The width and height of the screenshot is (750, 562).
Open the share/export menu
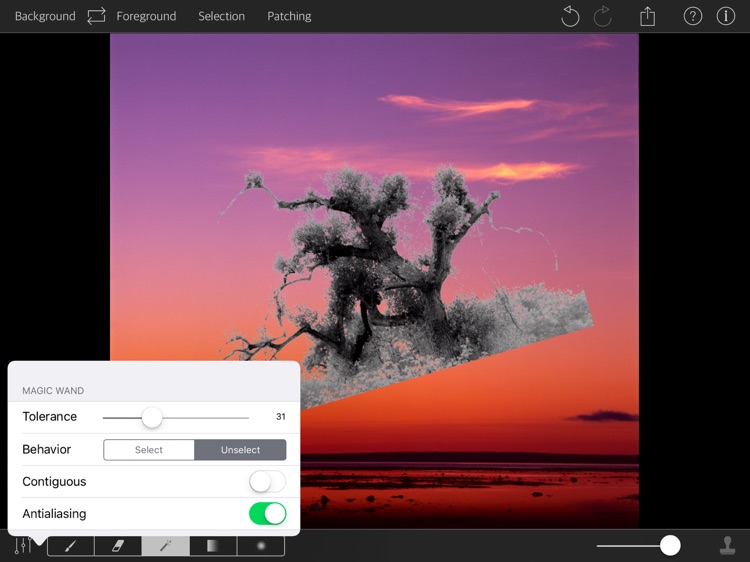coord(647,16)
